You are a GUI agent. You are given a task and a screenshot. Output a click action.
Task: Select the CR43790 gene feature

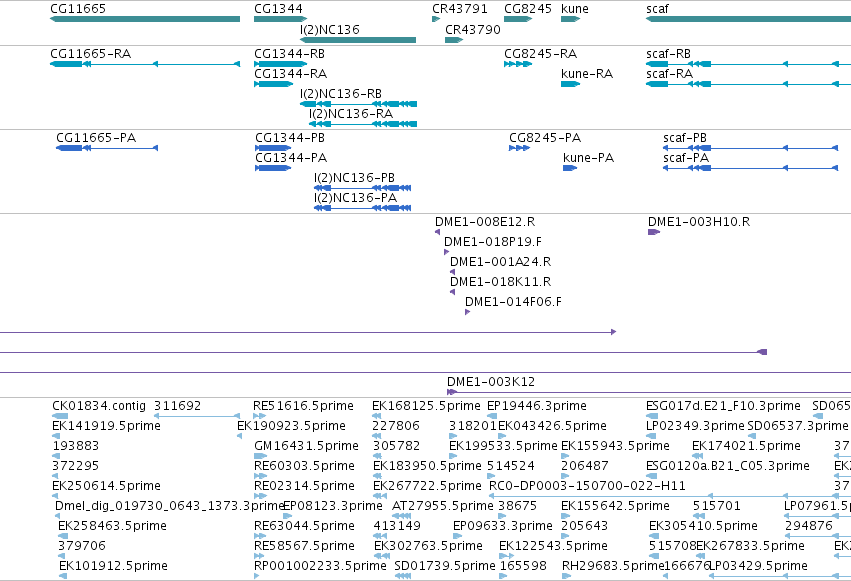click(x=454, y=40)
